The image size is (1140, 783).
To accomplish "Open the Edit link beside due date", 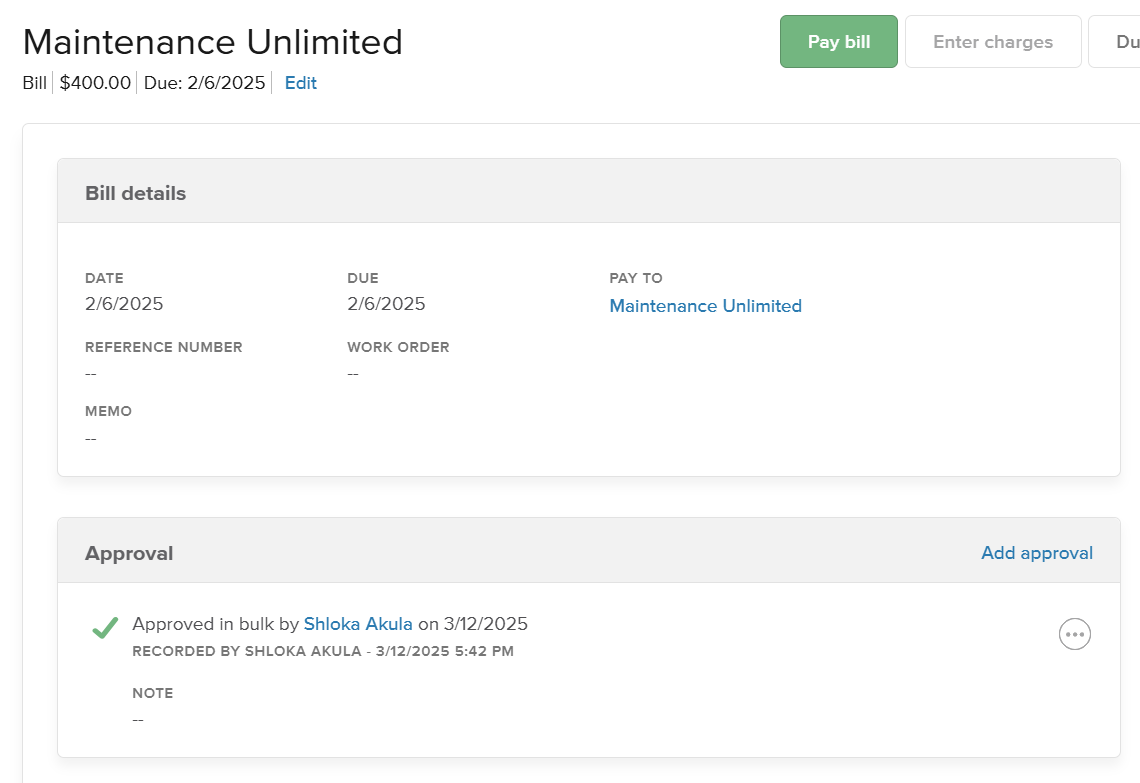I will tap(300, 83).
